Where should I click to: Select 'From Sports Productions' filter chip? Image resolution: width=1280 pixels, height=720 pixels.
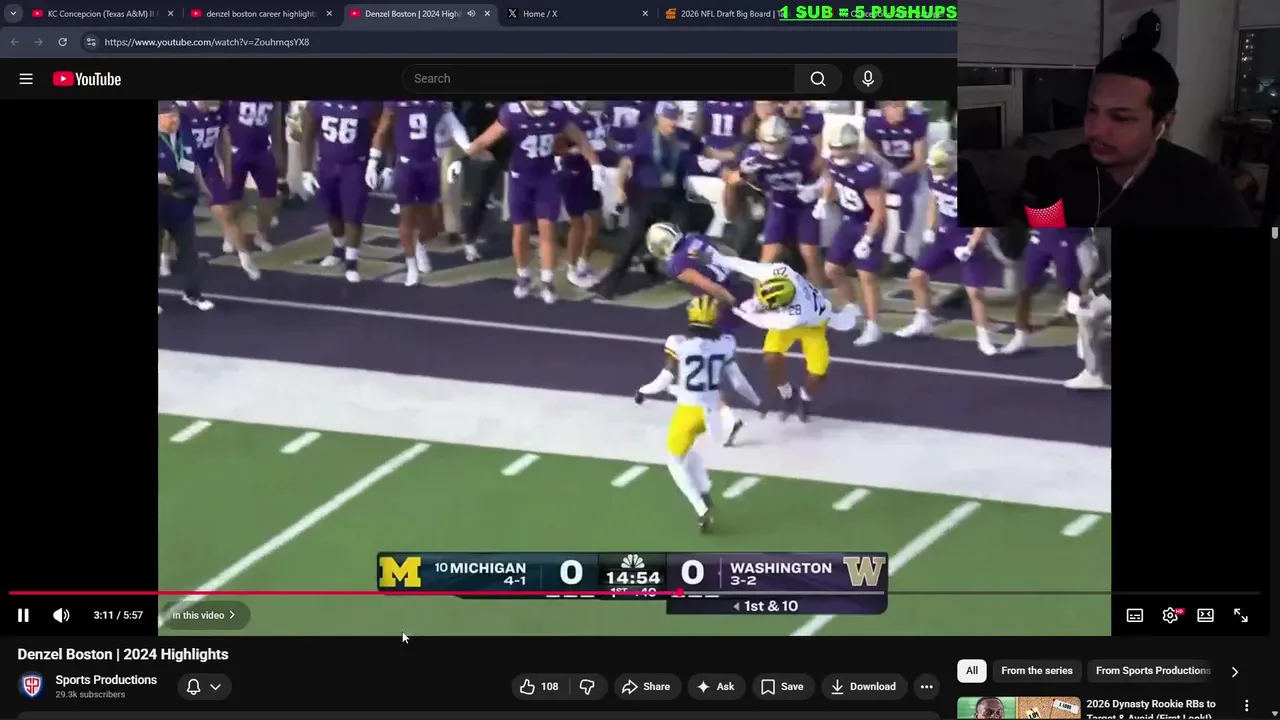click(1153, 671)
